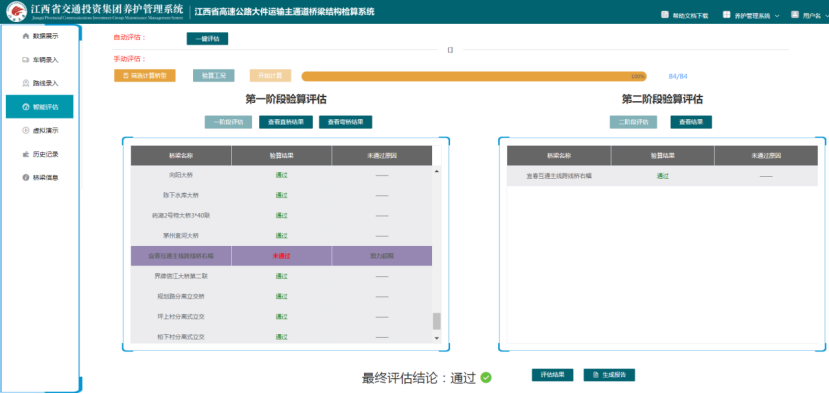Open 桥梁信息 via its info icon

(x=25, y=178)
